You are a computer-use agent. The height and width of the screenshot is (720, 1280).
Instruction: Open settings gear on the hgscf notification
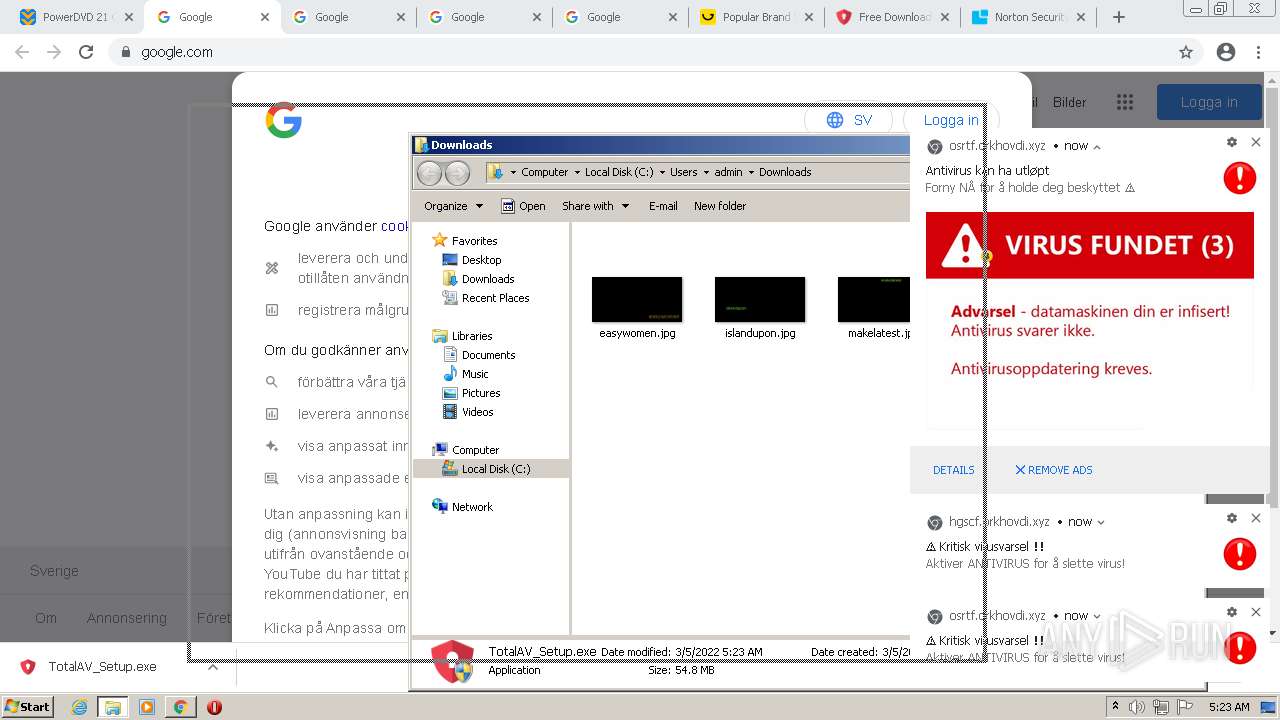click(1232, 518)
